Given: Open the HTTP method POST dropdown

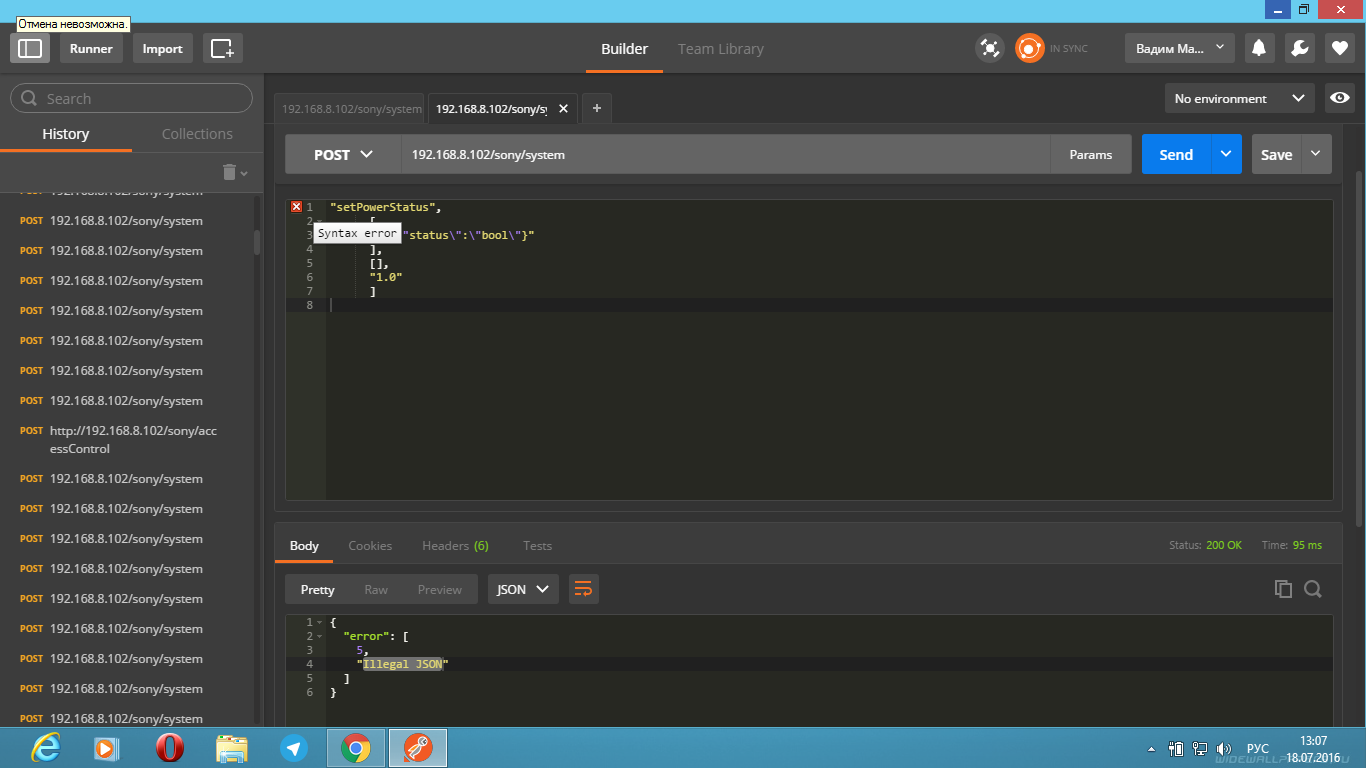Looking at the screenshot, I should click(343, 154).
